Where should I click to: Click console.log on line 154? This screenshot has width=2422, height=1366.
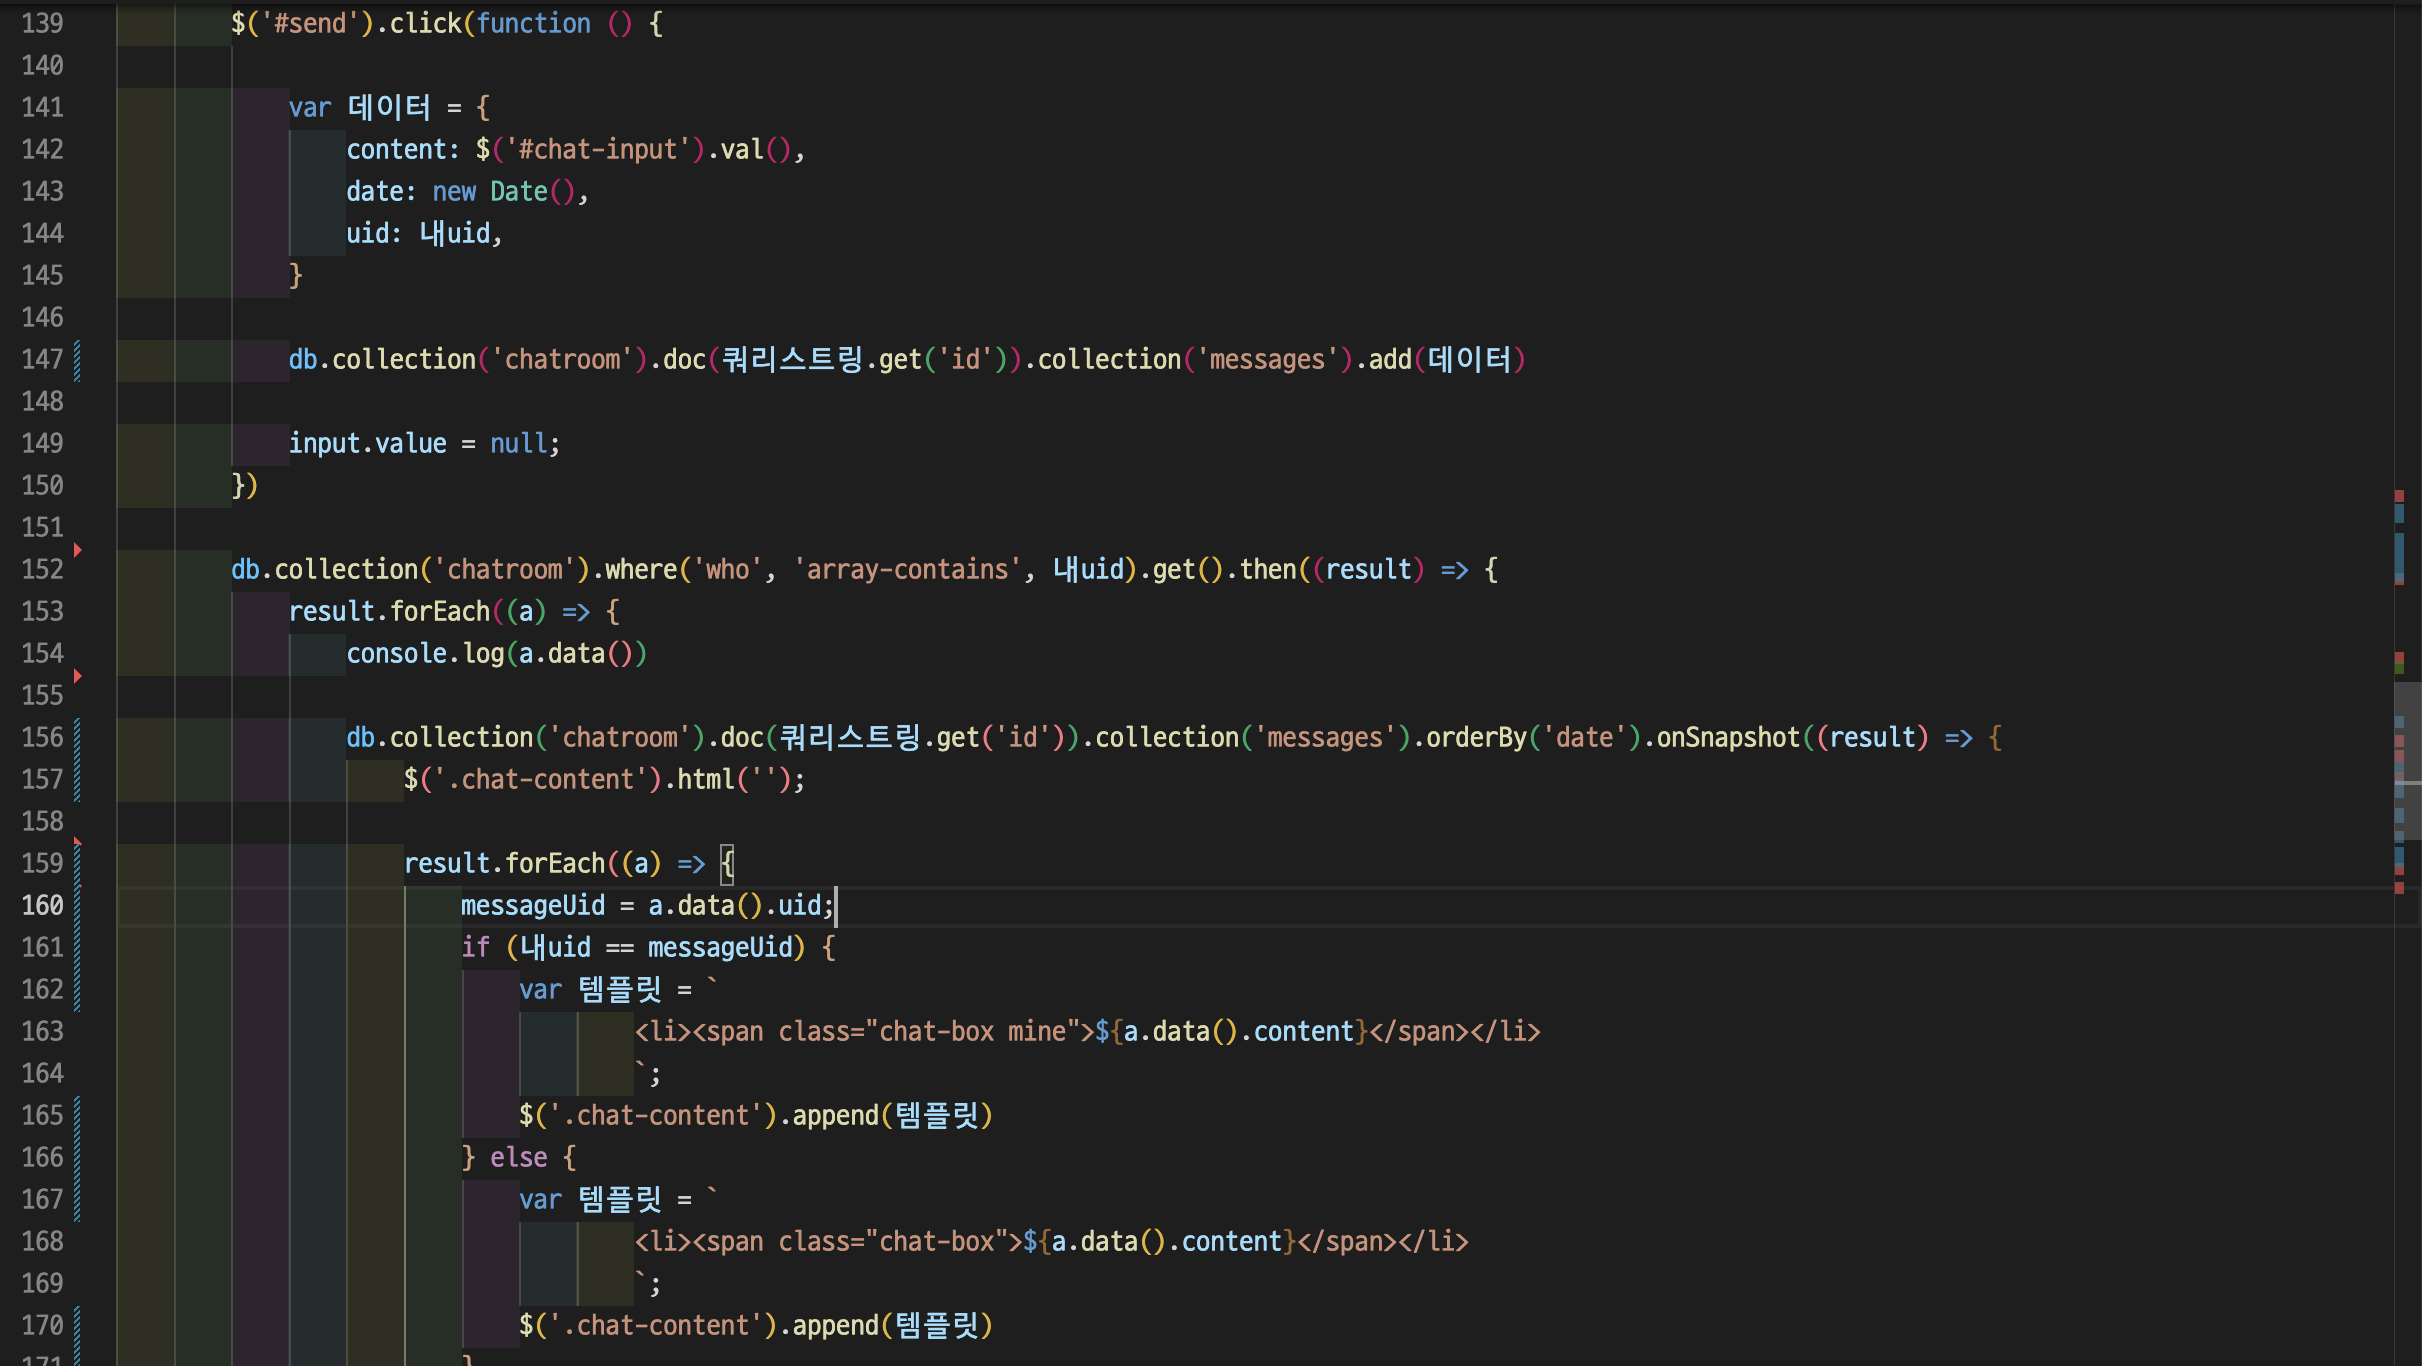tap(425, 654)
